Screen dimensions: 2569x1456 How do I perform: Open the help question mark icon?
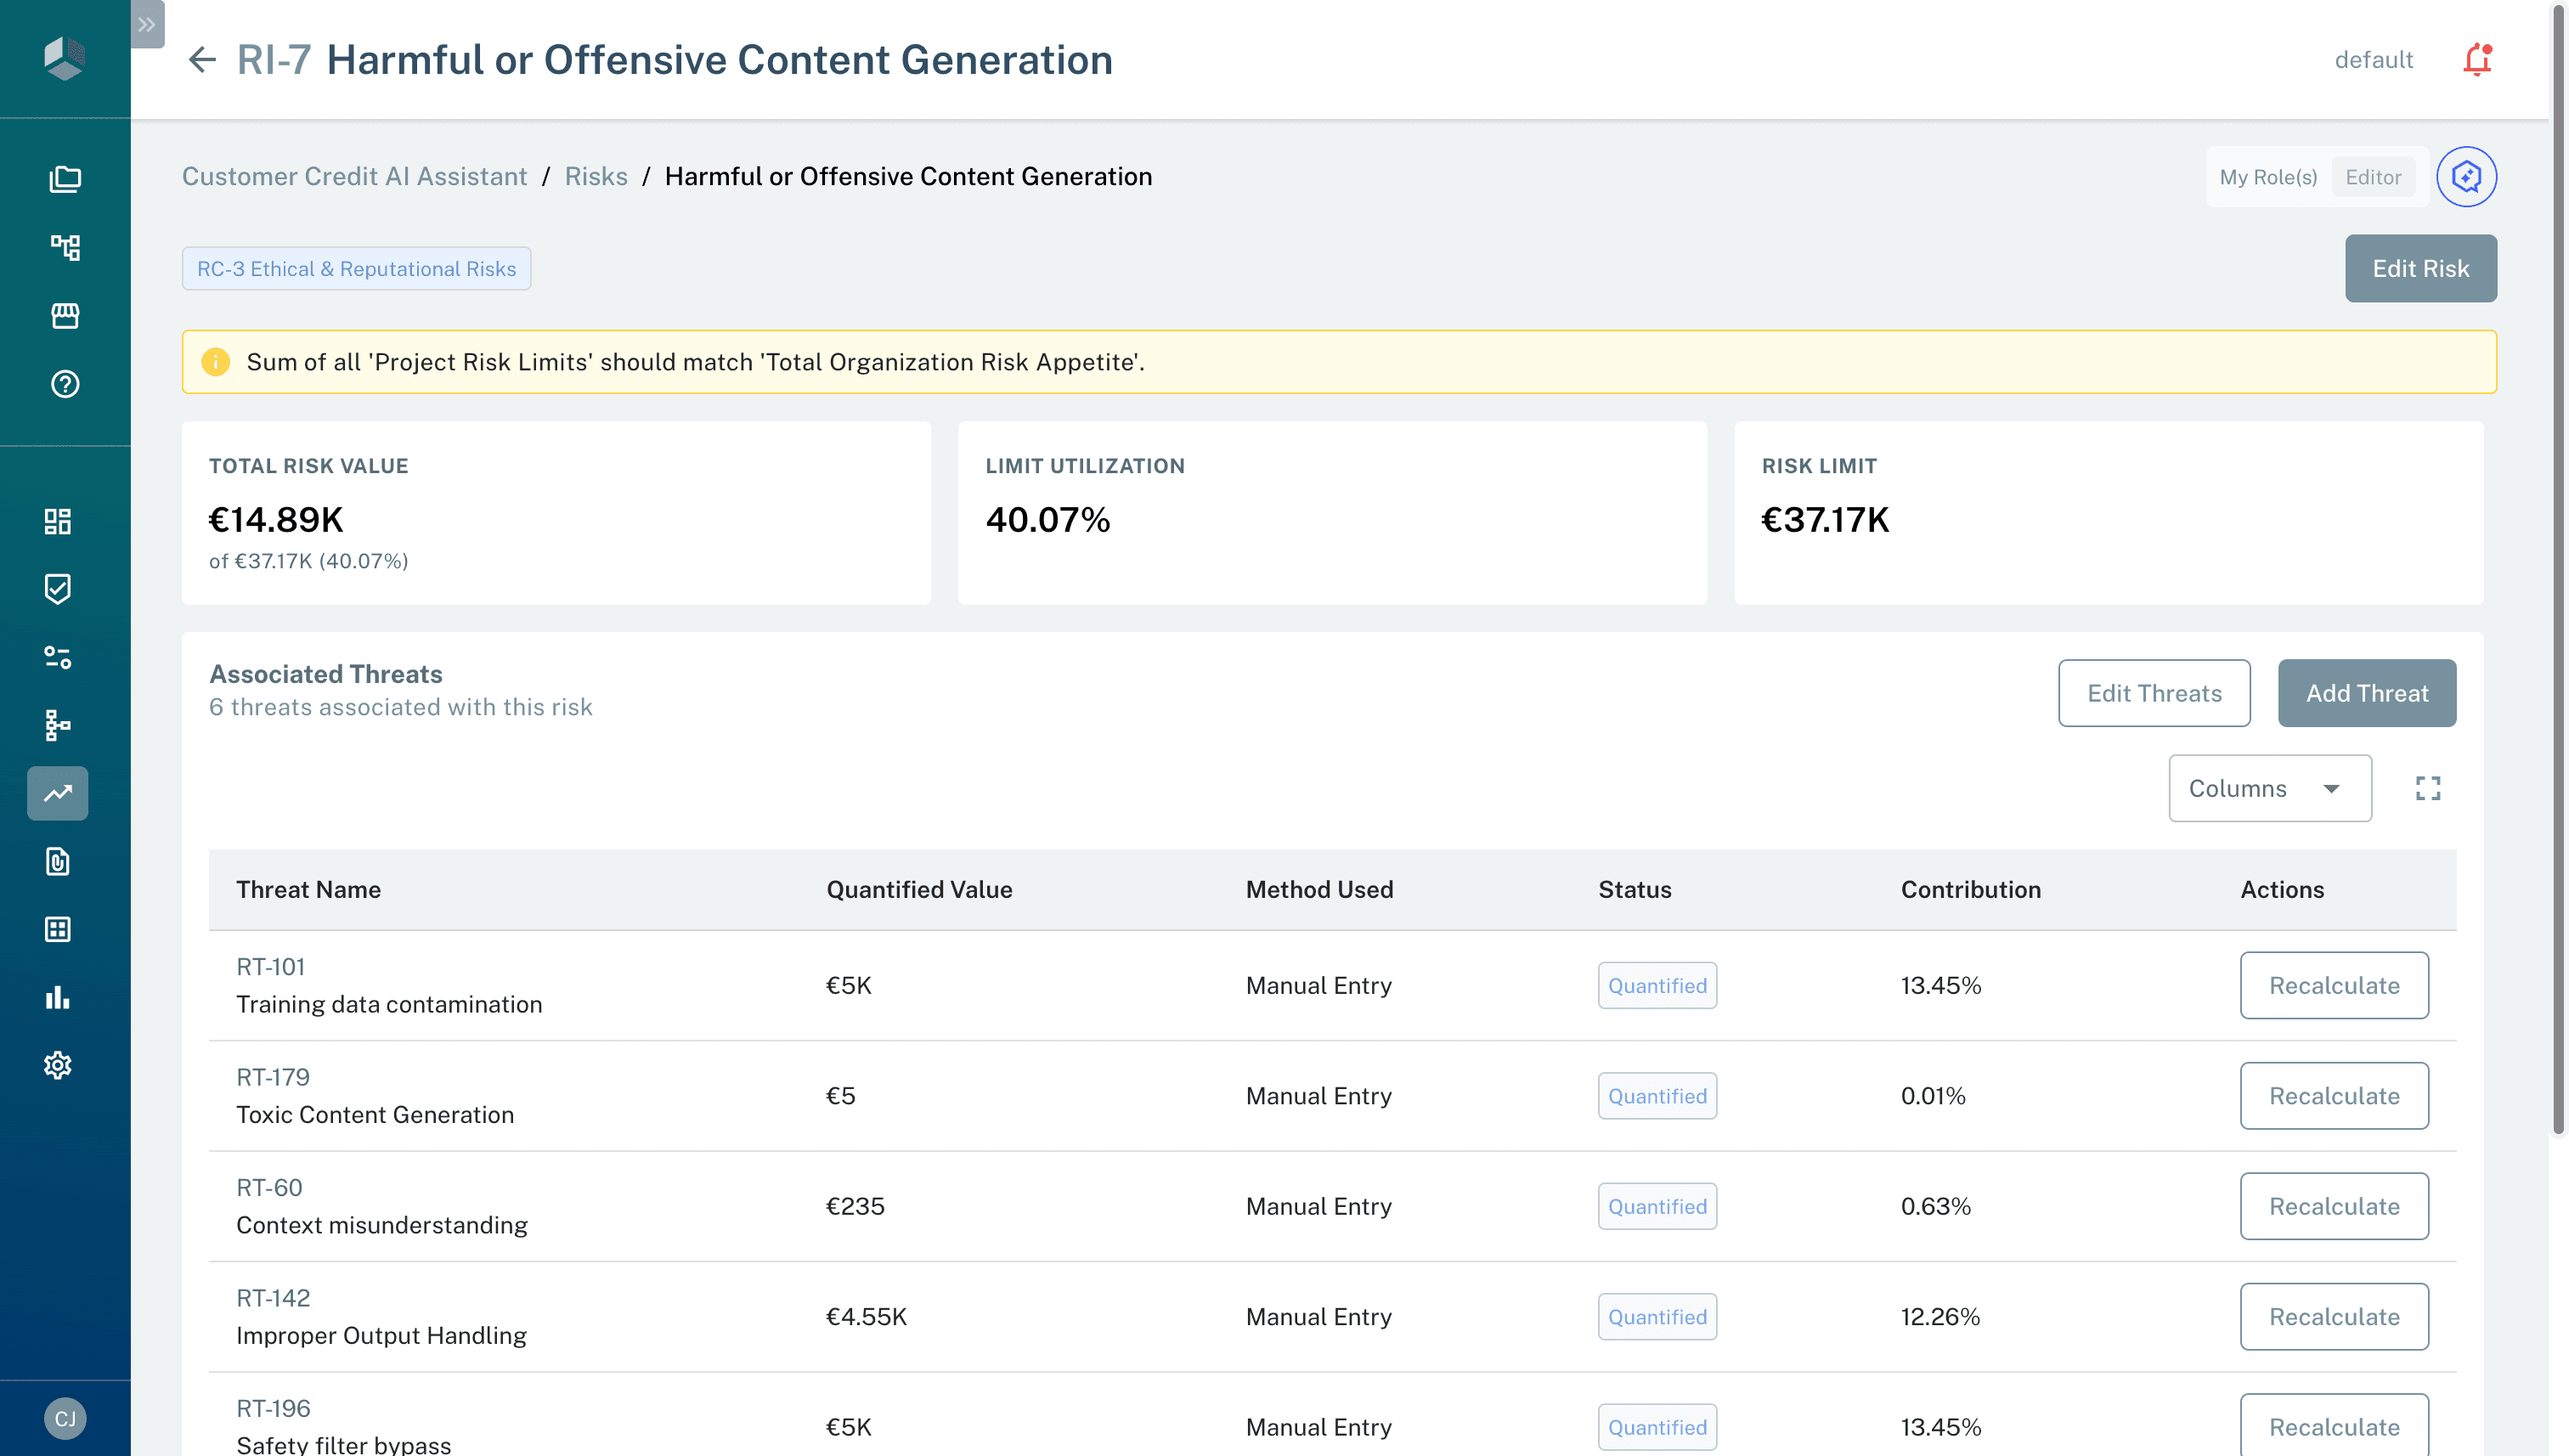65,384
